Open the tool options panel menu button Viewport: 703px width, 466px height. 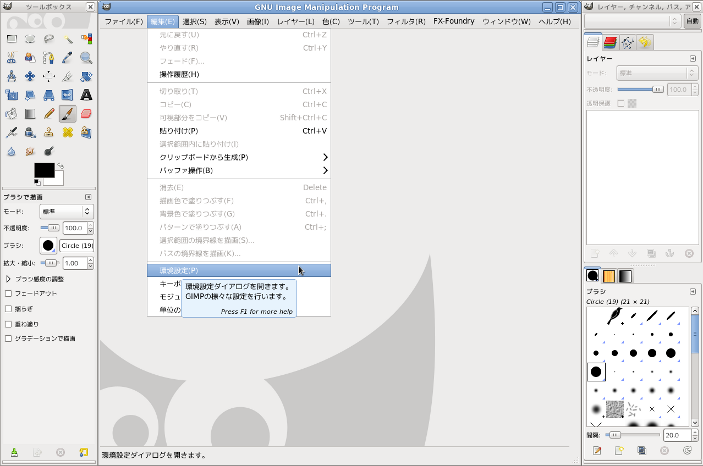(88, 197)
